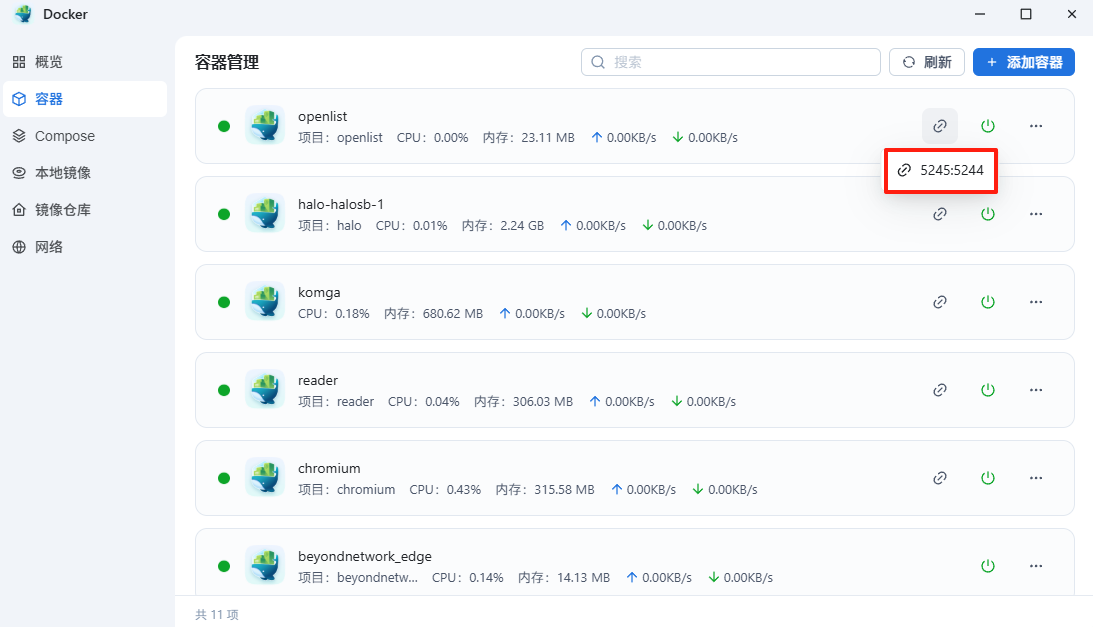Viewport: 1093px width, 627px height.
Task: Click 添加容器 add container button
Action: tap(1023, 62)
